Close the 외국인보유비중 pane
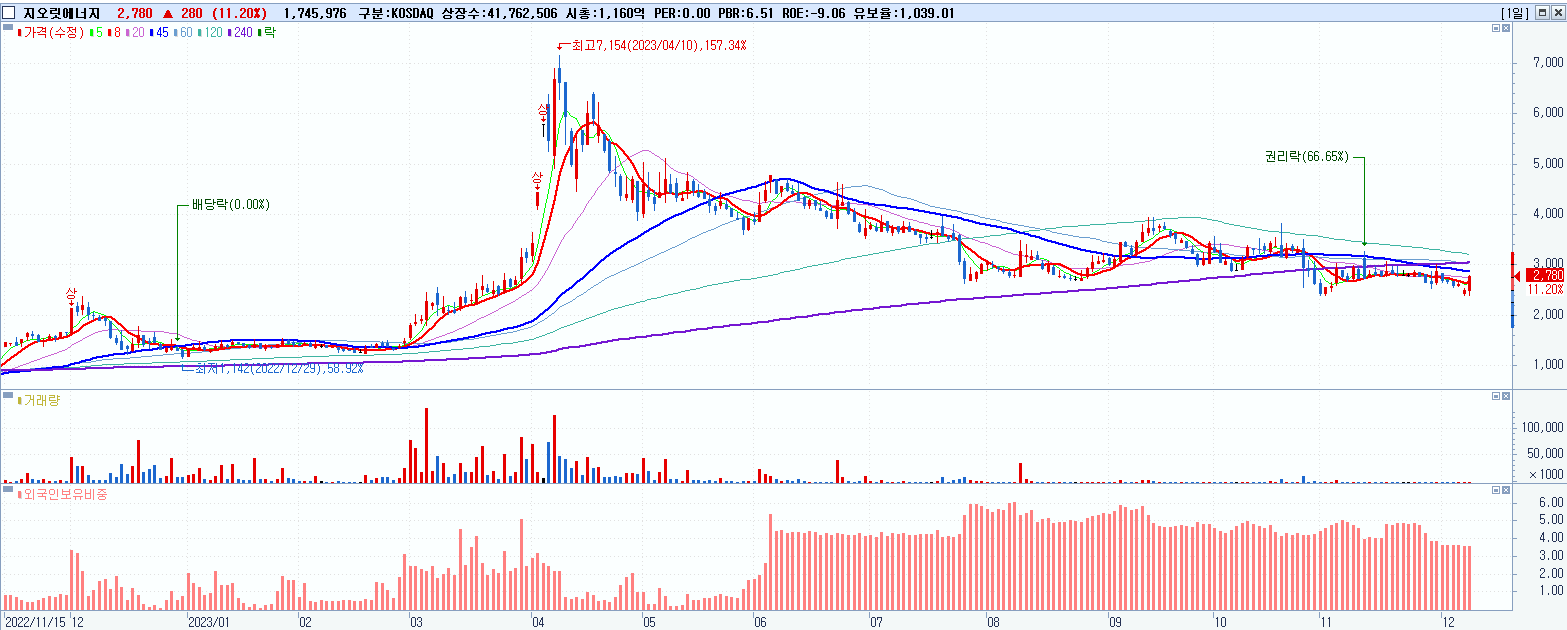 [1506, 490]
